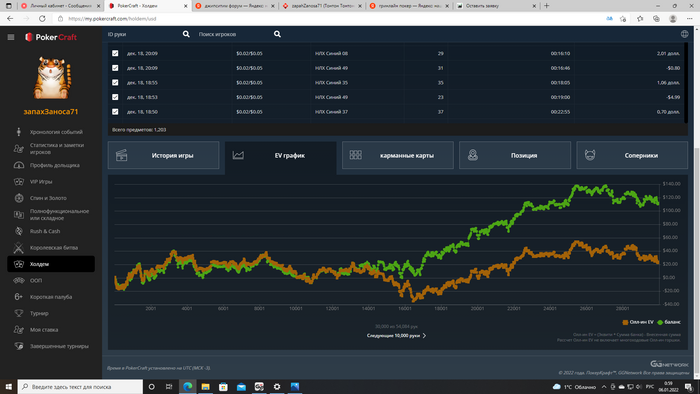Click the ID руки search field
The width and height of the screenshot is (700, 394).
pyautogui.click(x=143, y=34)
